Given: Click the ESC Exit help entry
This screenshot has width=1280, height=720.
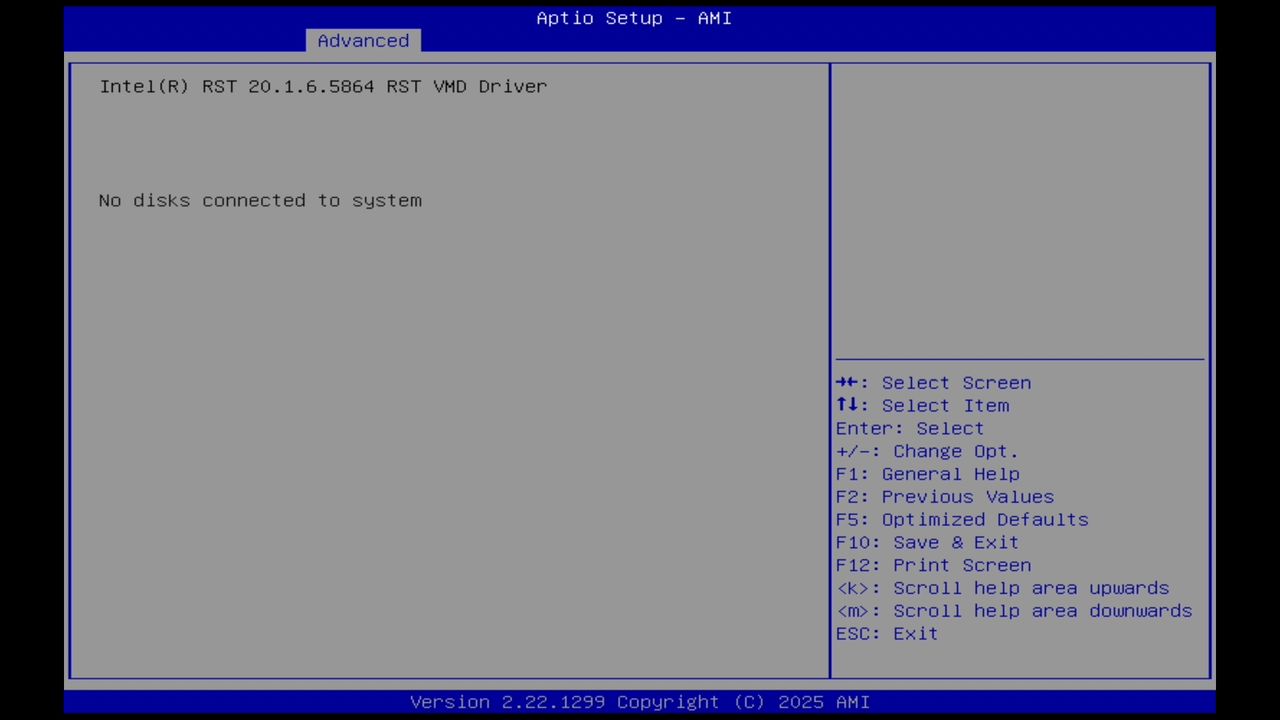Looking at the screenshot, I should [886, 633].
